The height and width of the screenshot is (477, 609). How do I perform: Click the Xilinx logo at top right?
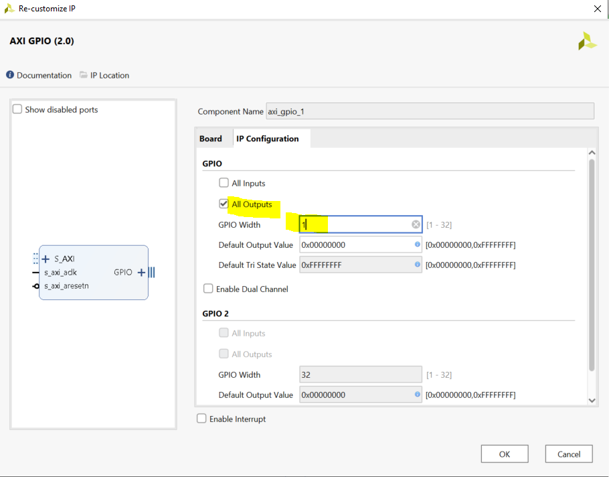click(x=587, y=41)
